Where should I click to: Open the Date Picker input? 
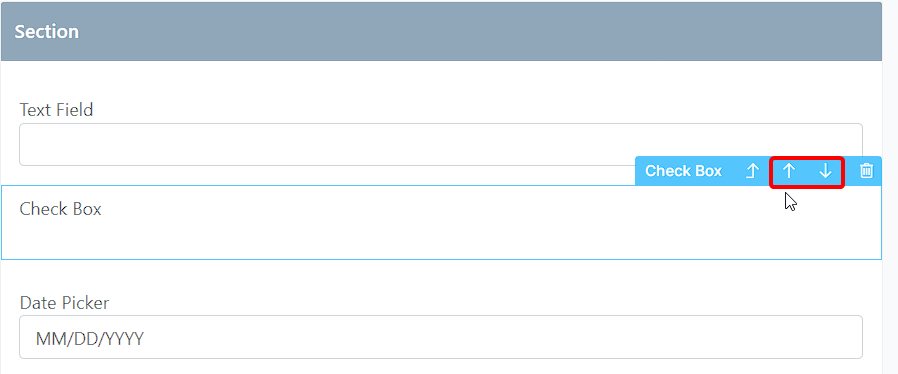tap(440, 337)
